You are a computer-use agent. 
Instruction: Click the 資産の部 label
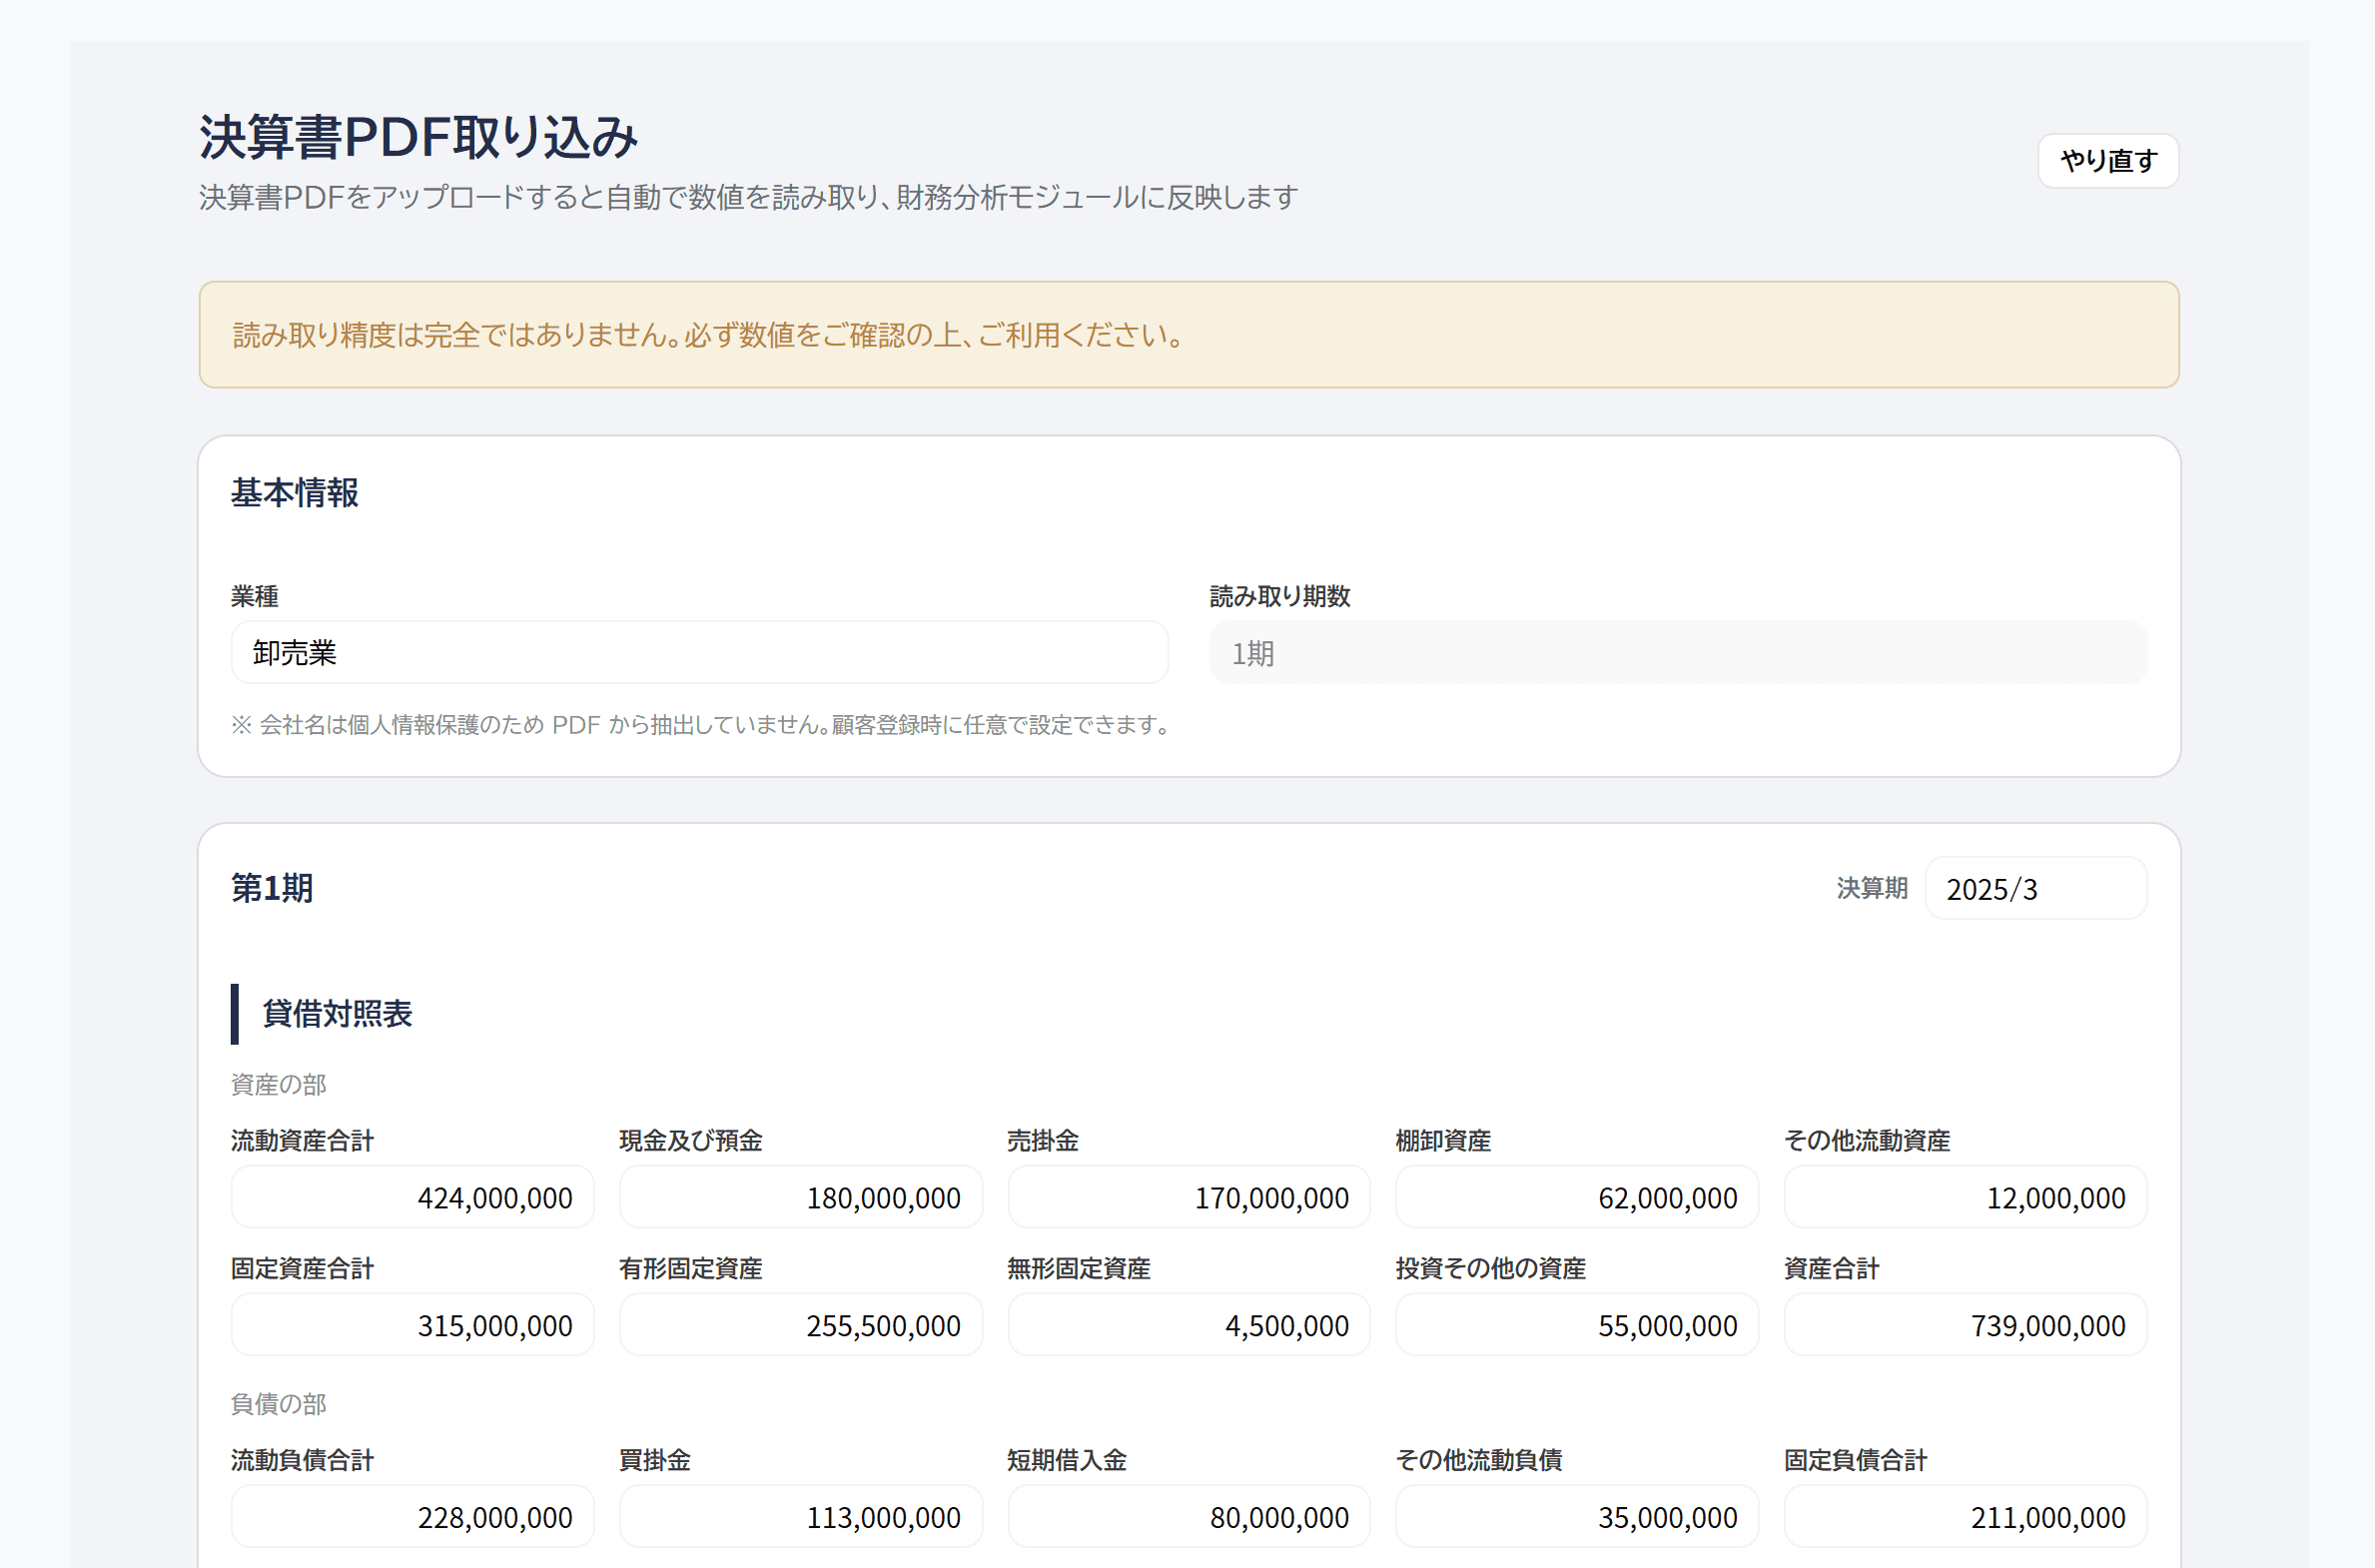click(278, 1084)
